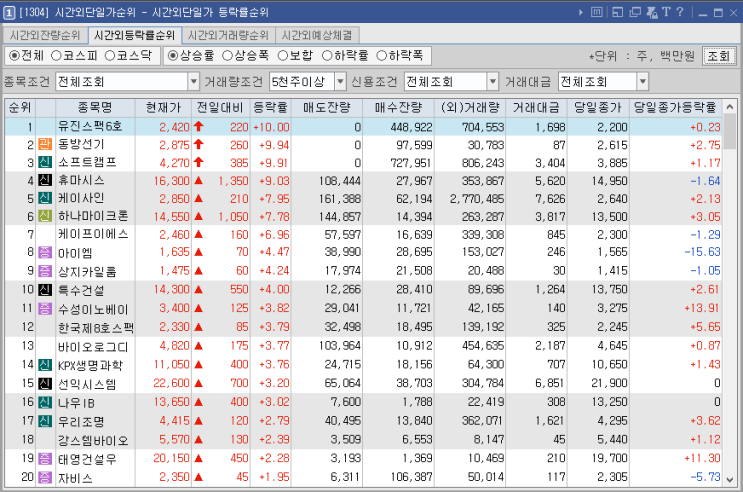Click the teal 신 badge beside 소프트캠프
The image size is (743, 492).
tap(45, 163)
